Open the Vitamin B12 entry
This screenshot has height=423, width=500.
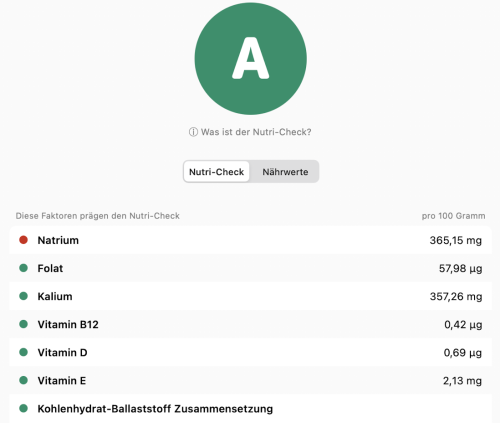(250, 324)
